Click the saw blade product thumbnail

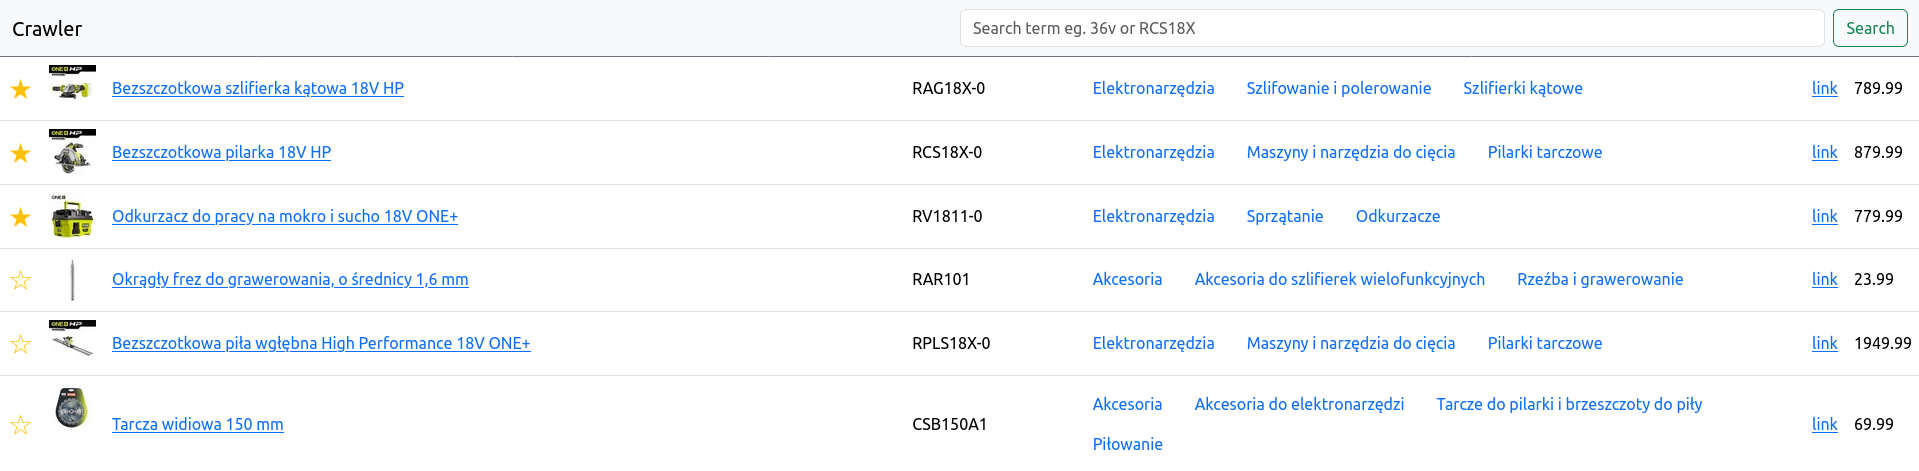[72, 408]
